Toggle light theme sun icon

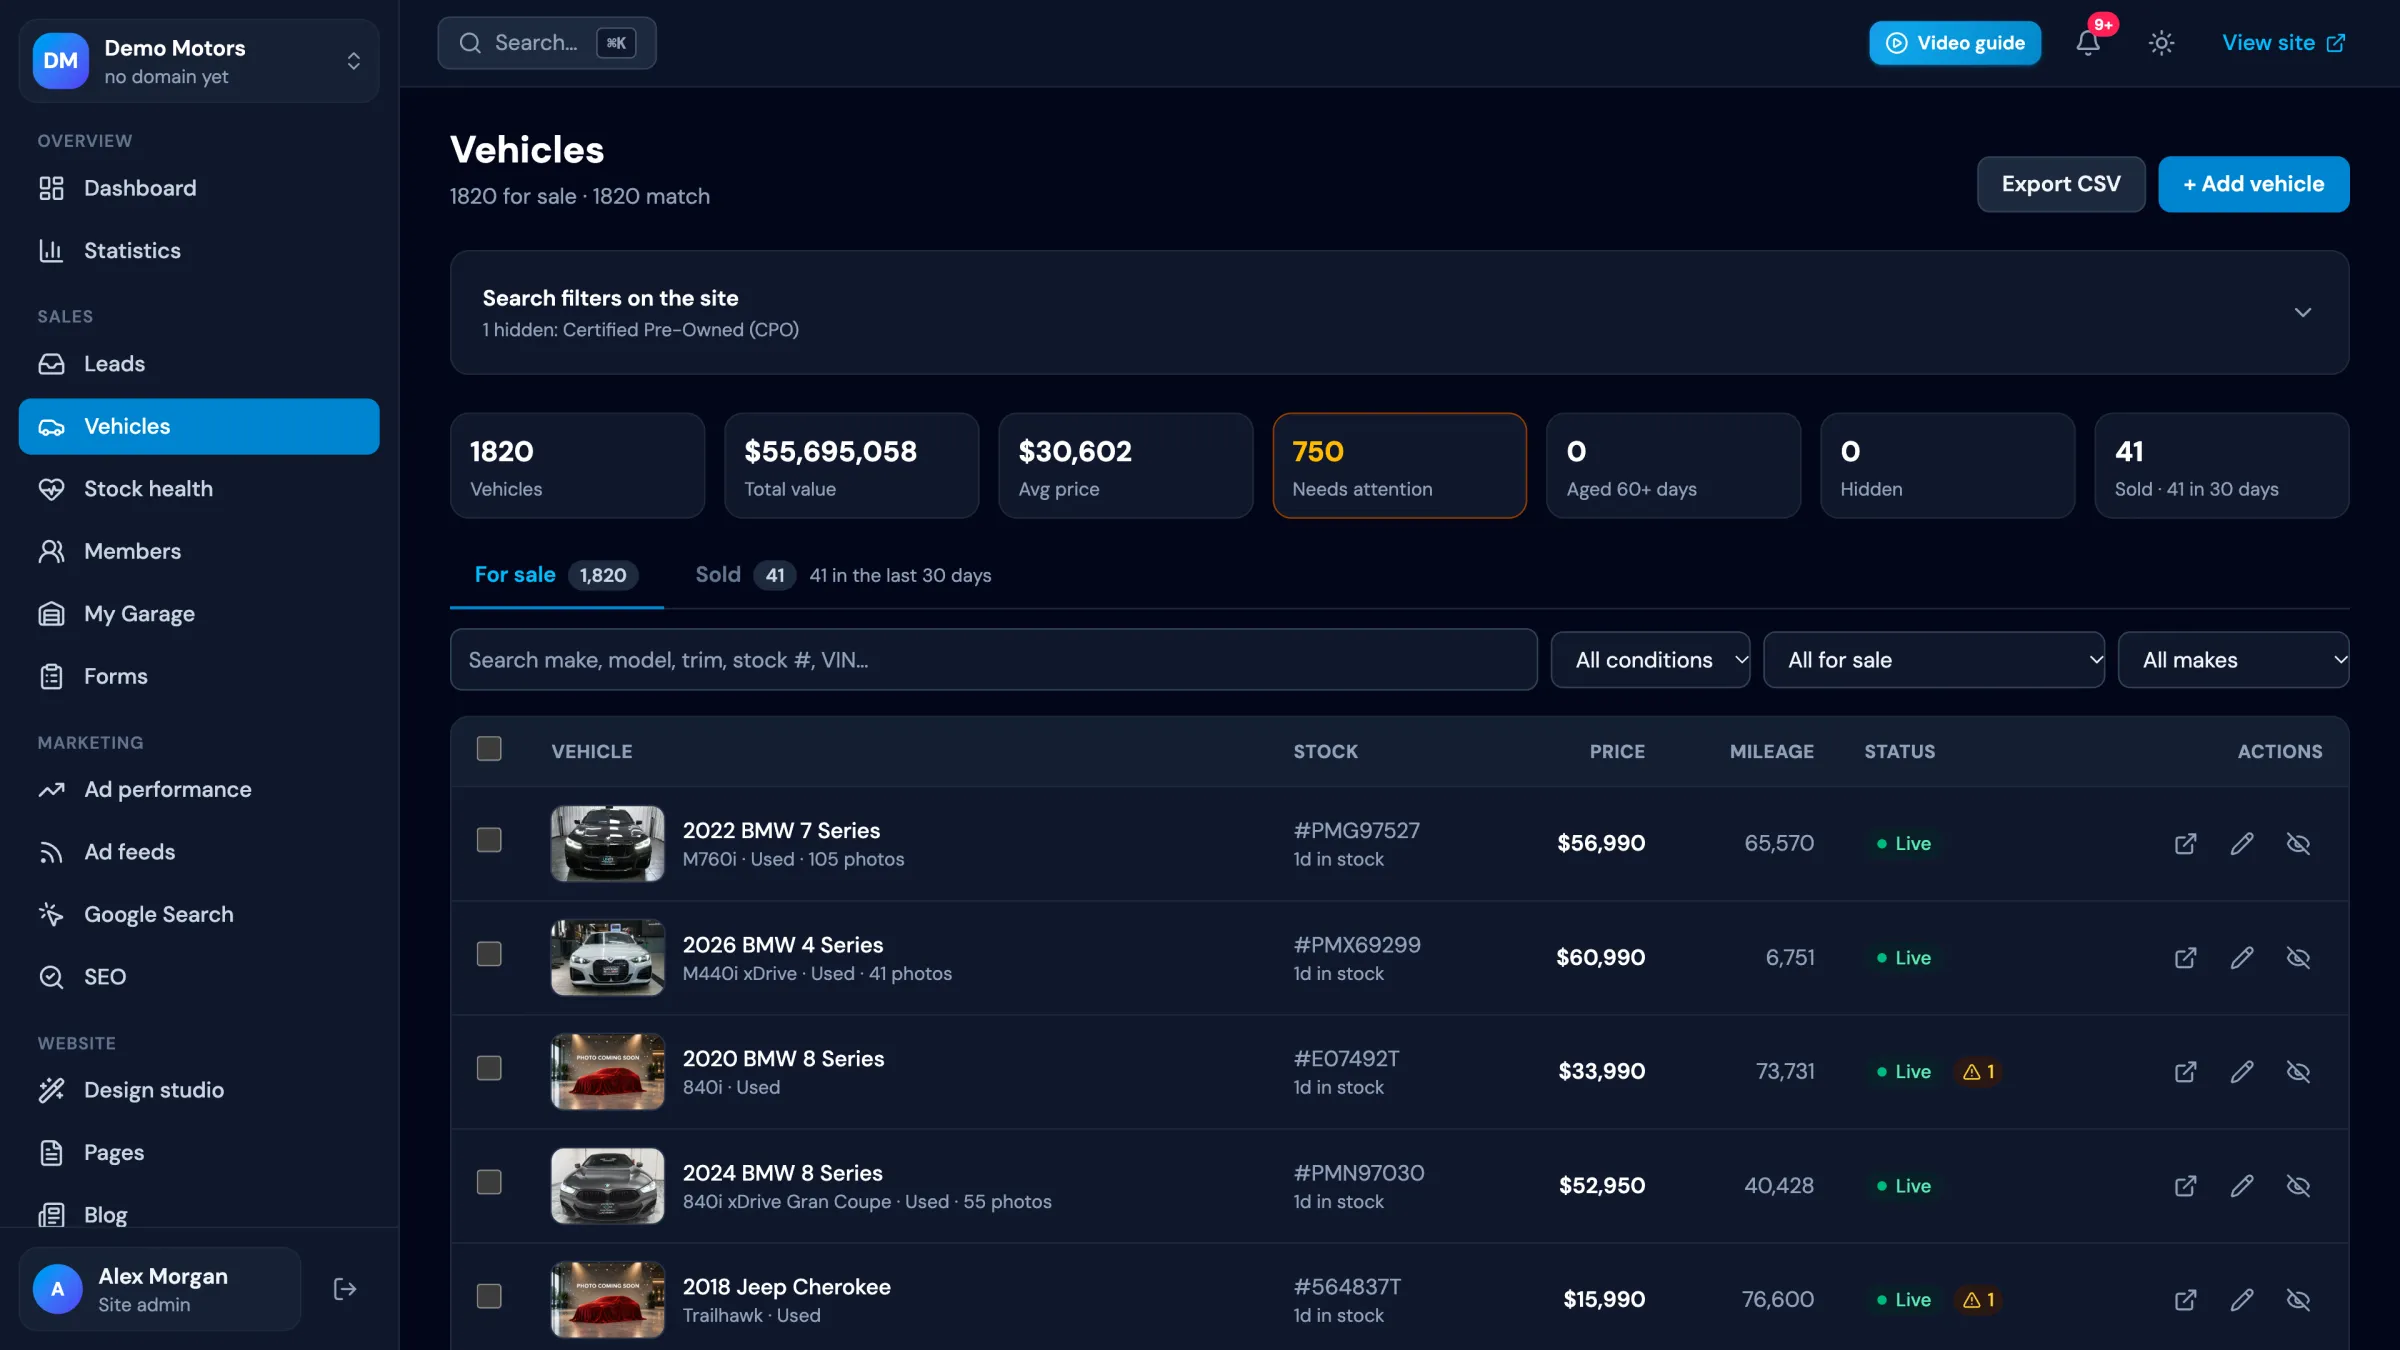2161,43
